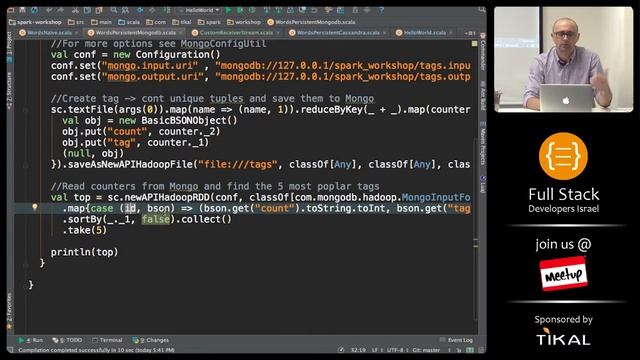
Task: Toggle the Maven Projects side panel button
Action: [483, 143]
